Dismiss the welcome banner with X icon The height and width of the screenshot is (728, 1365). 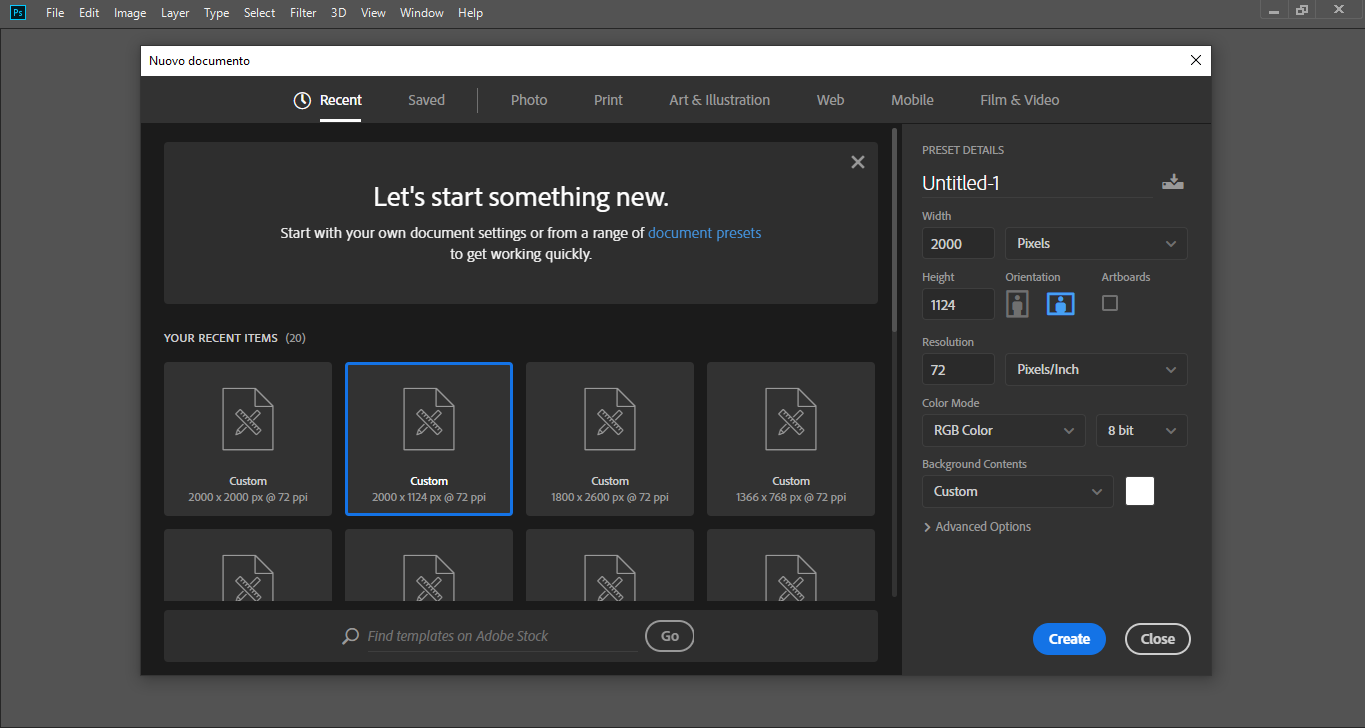(857, 162)
